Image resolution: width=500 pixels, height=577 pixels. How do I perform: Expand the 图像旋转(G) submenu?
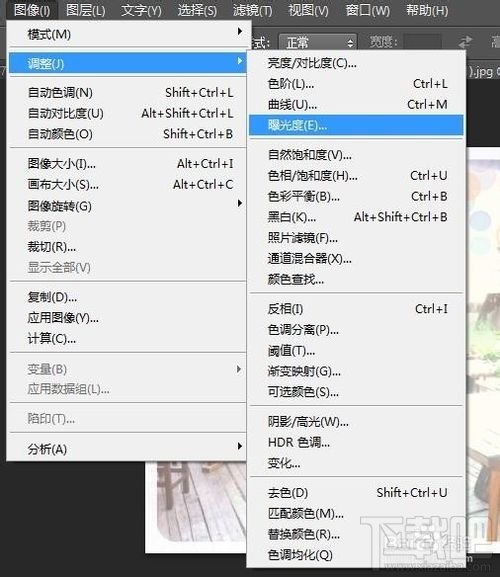(x=127, y=205)
